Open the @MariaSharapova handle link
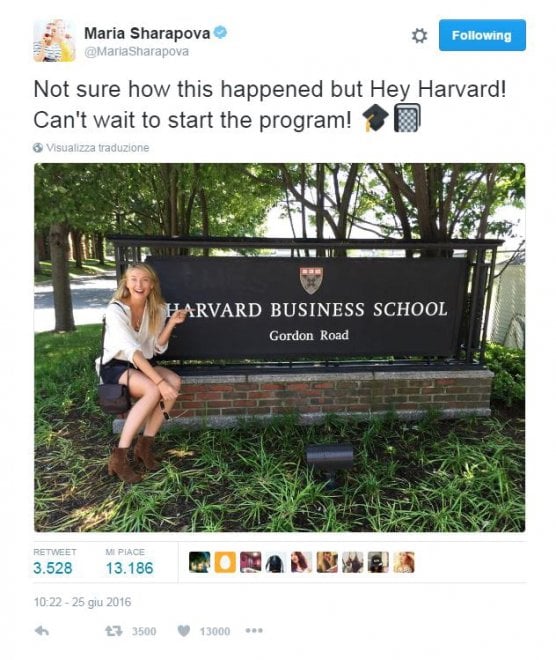This screenshot has width=556, height=660. coord(136,51)
